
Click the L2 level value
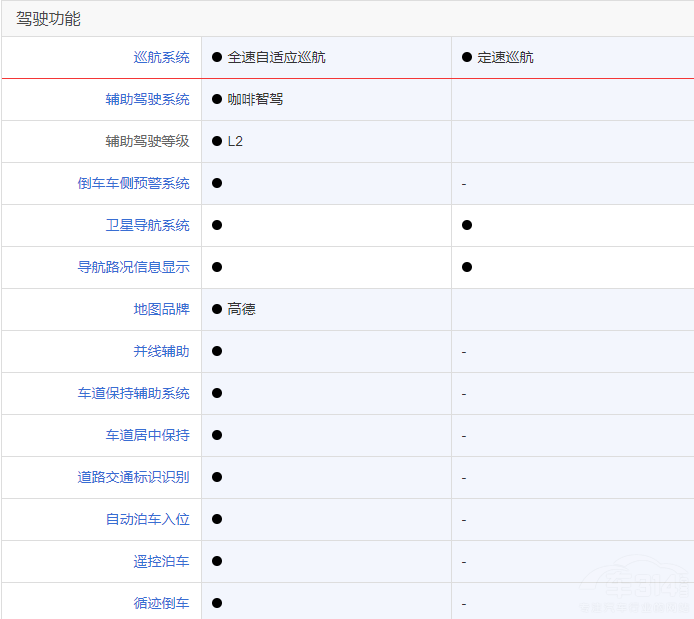click(235, 141)
